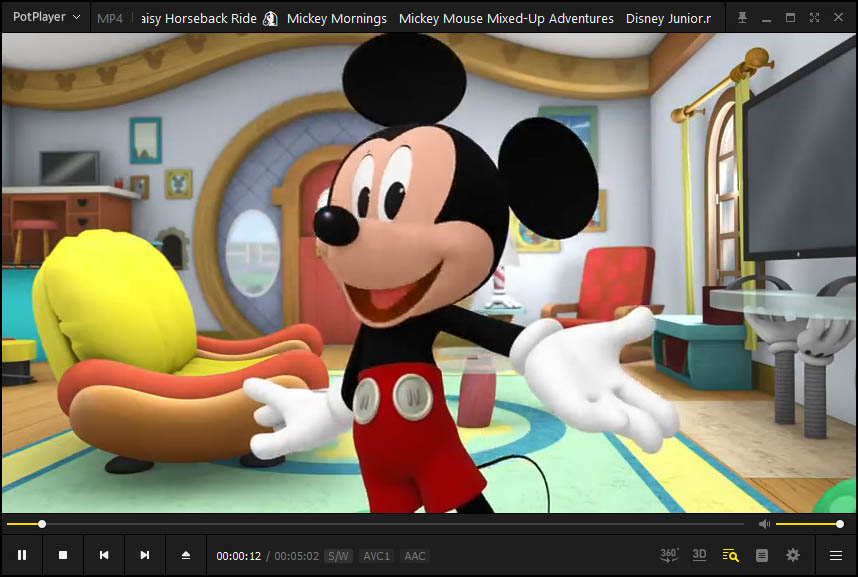Screen dimensions: 858x577
Task: Click the volume slider handle
Action: click(x=840, y=524)
